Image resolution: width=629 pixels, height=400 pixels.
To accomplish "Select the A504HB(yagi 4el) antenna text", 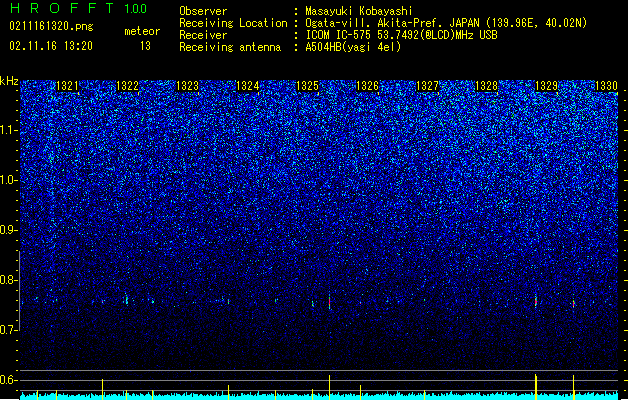I will 353,47.
